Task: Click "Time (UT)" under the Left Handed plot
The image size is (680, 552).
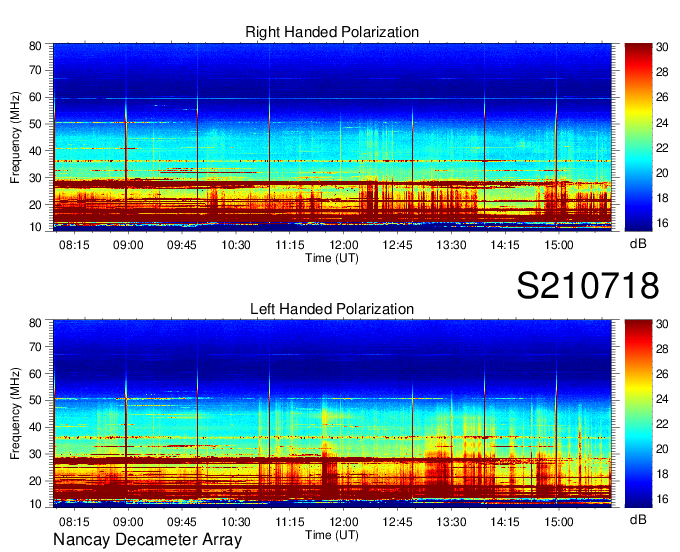Action: (x=332, y=535)
